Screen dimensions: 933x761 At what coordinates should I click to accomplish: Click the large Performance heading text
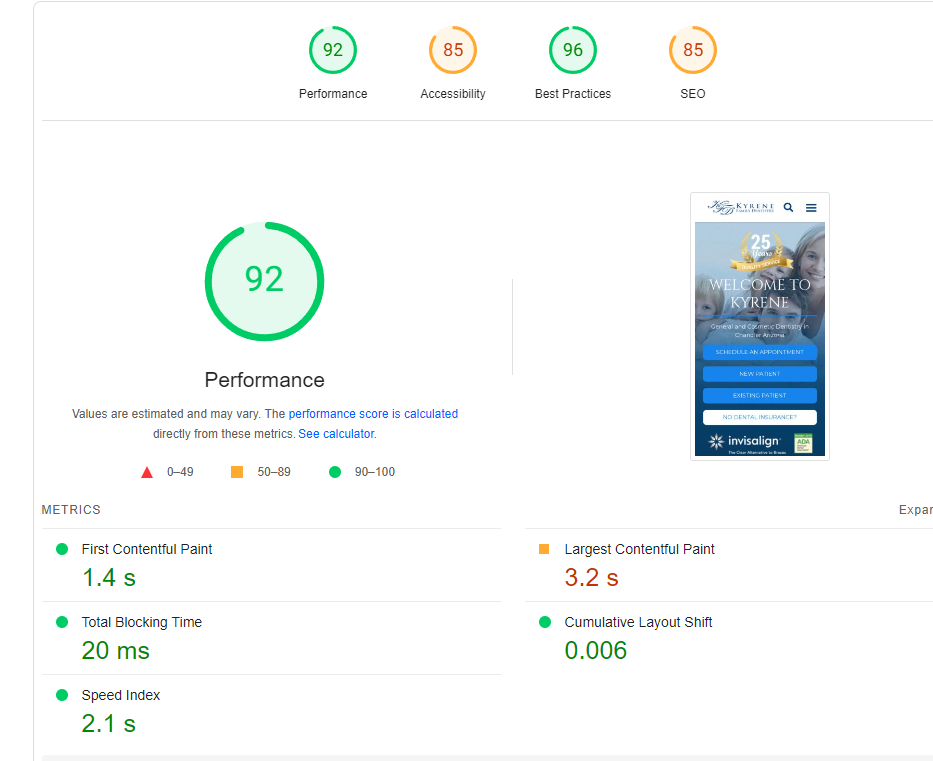point(265,380)
